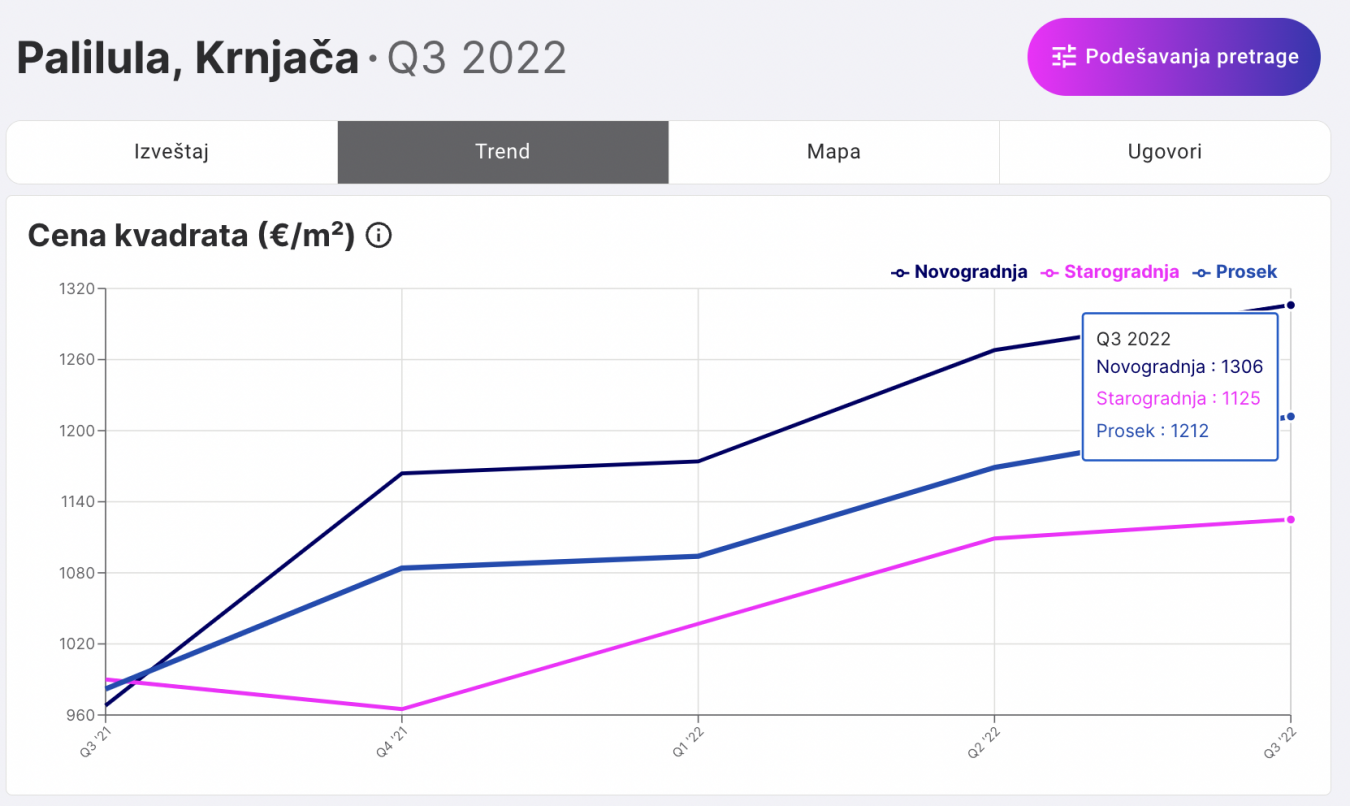Image resolution: width=1350 pixels, height=806 pixels.
Task: Click the info icon beside Cena kvadrata
Action: point(379,236)
